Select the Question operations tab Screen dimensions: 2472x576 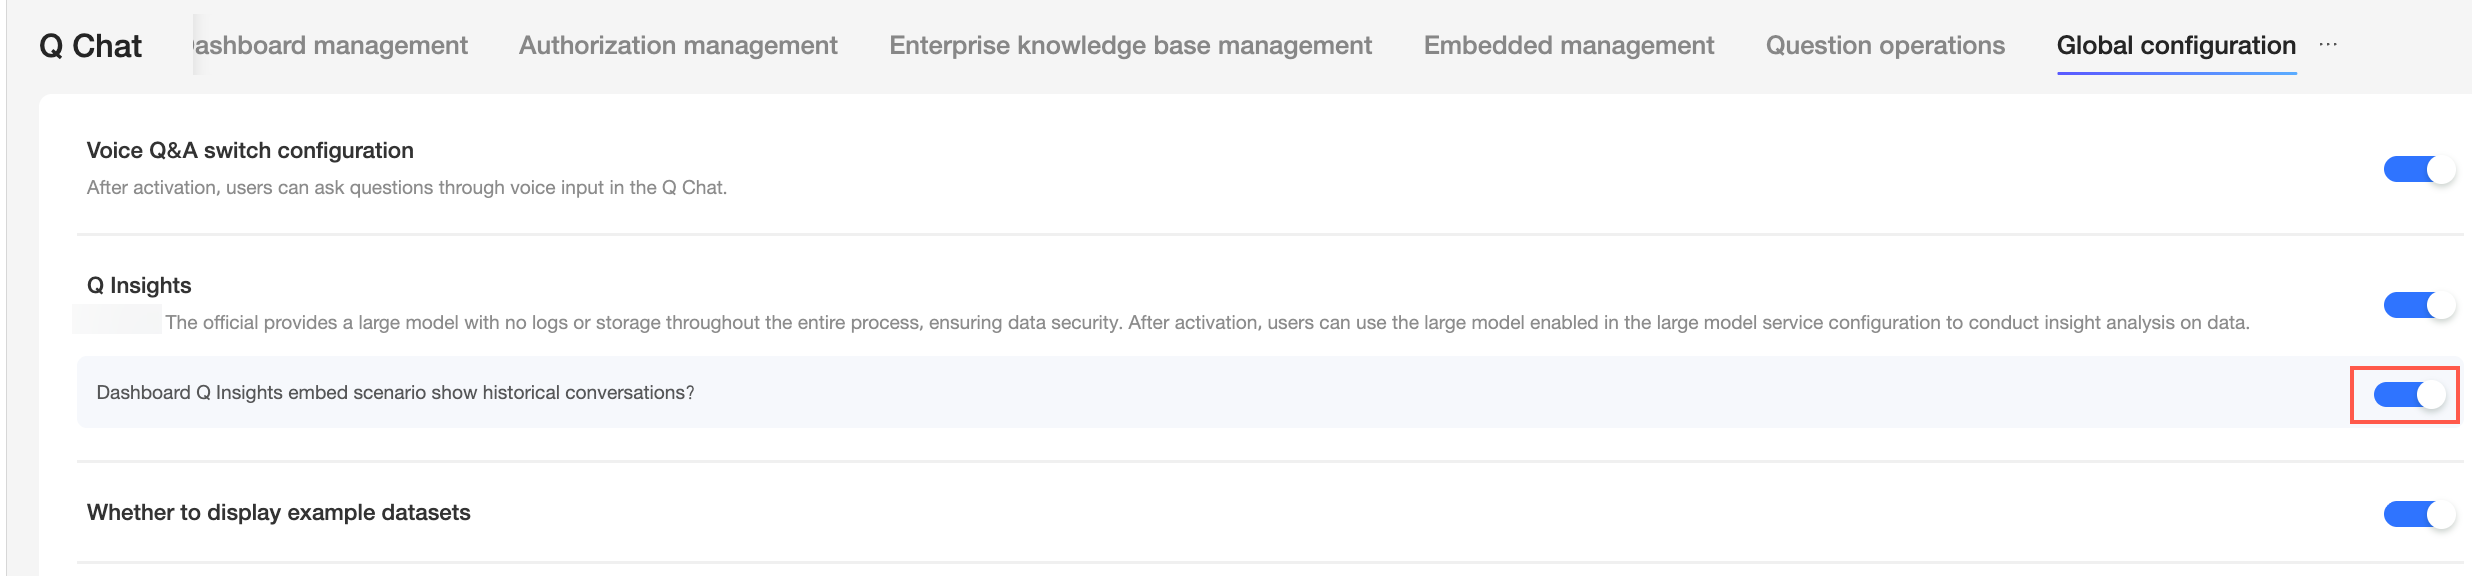point(1885,46)
